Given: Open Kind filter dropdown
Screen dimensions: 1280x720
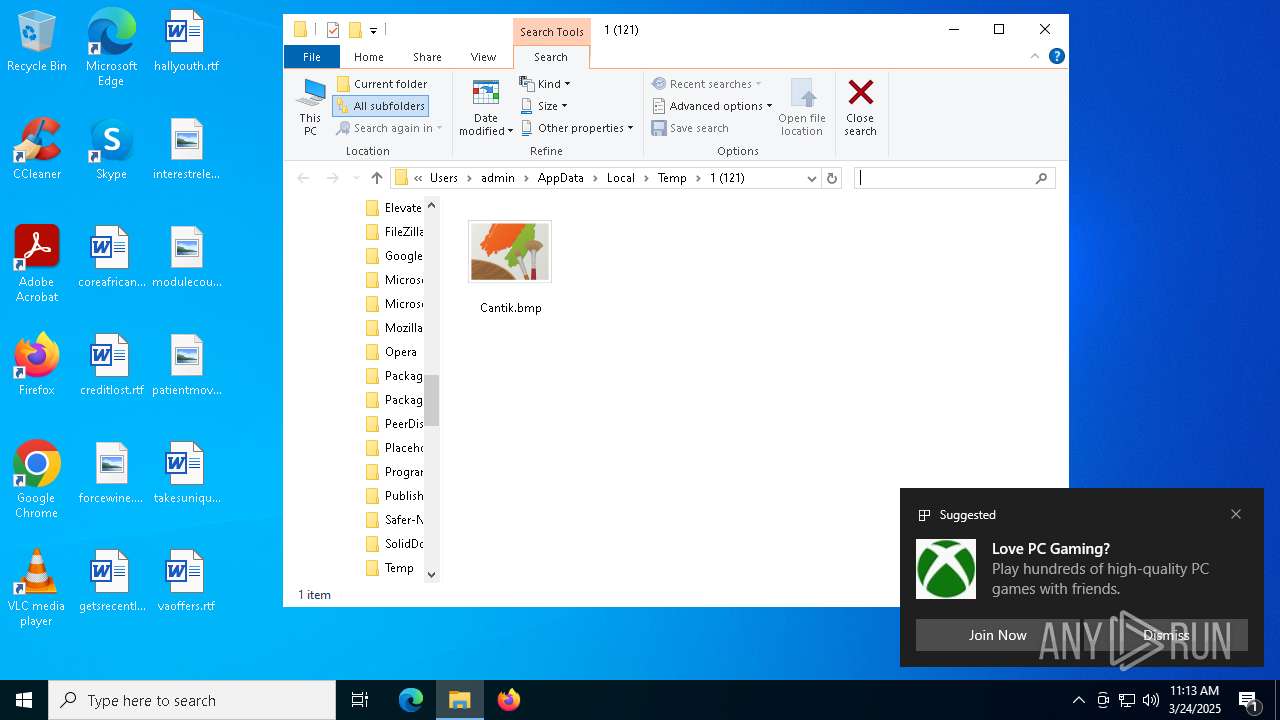Looking at the screenshot, I should 545,84.
